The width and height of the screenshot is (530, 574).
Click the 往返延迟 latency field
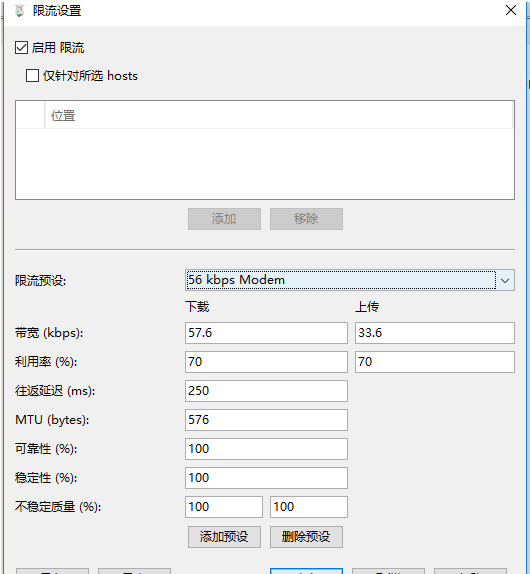click(266, 391)
